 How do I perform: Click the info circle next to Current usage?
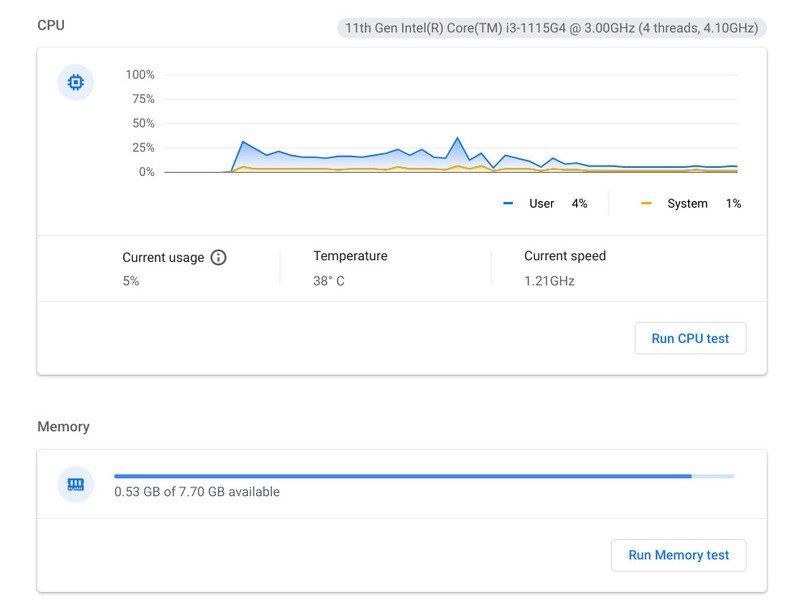click(x=219, y=257)
